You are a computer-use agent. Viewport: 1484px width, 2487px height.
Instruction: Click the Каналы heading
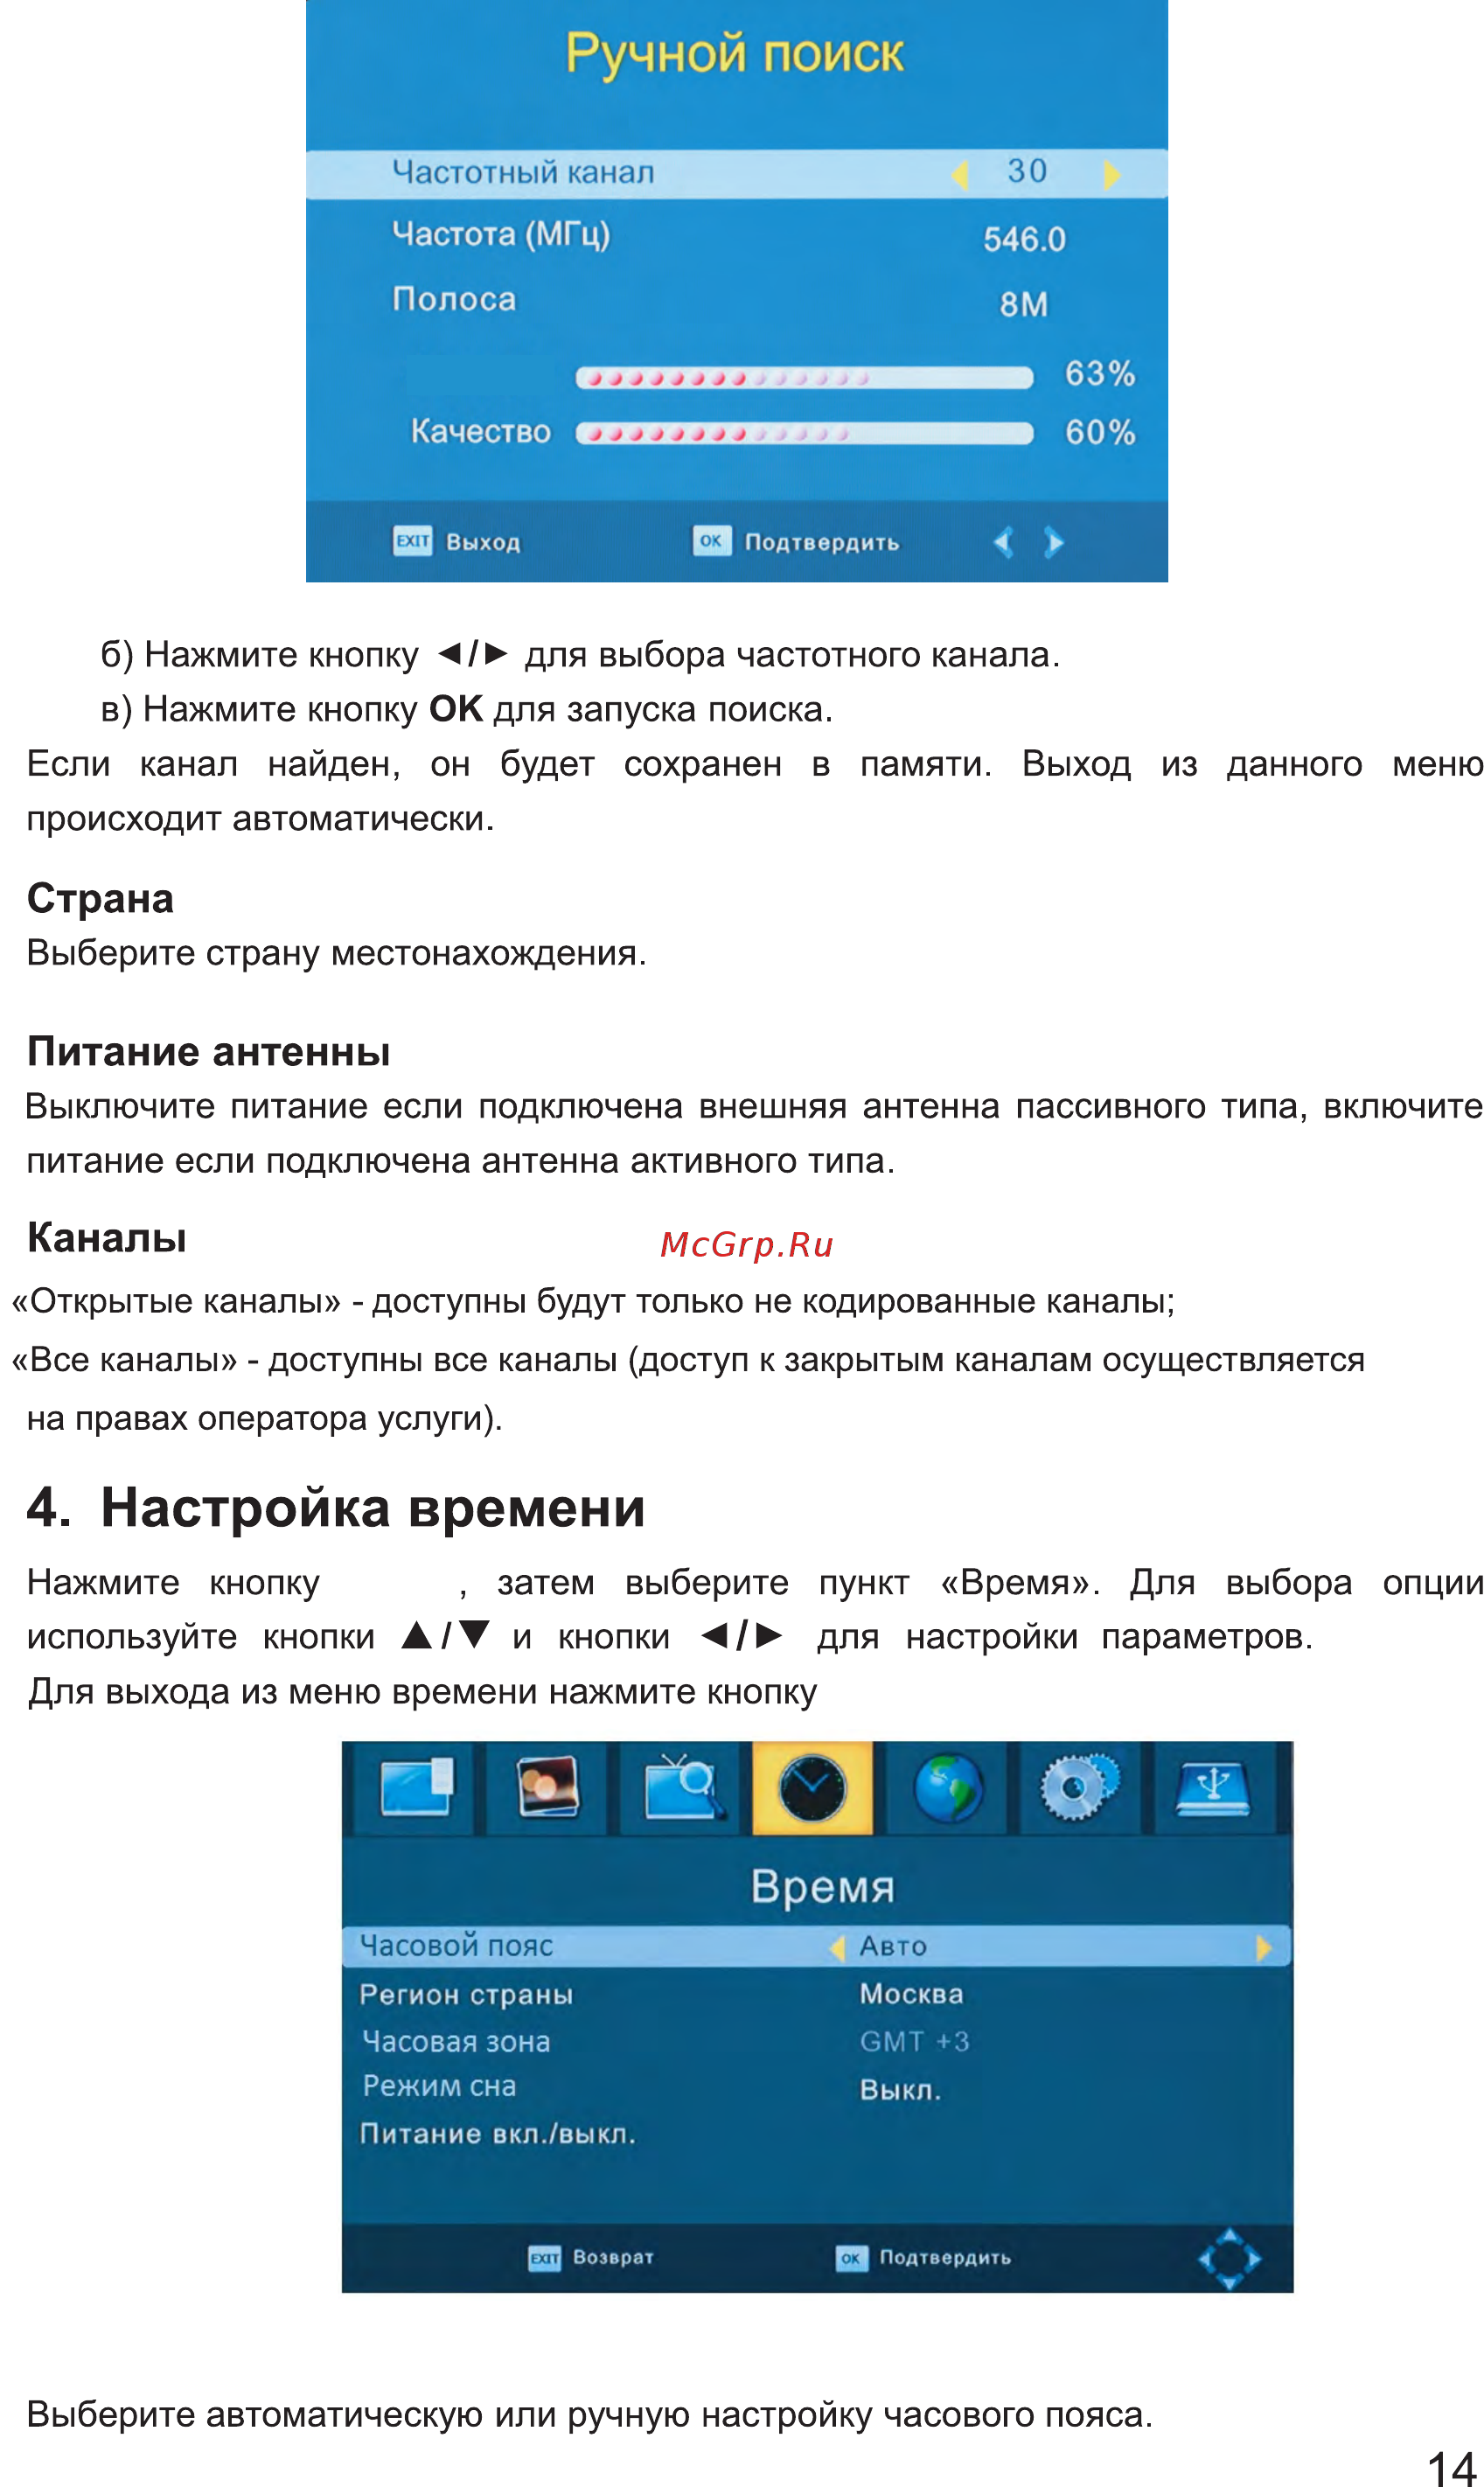click(x=107, y=1238)
